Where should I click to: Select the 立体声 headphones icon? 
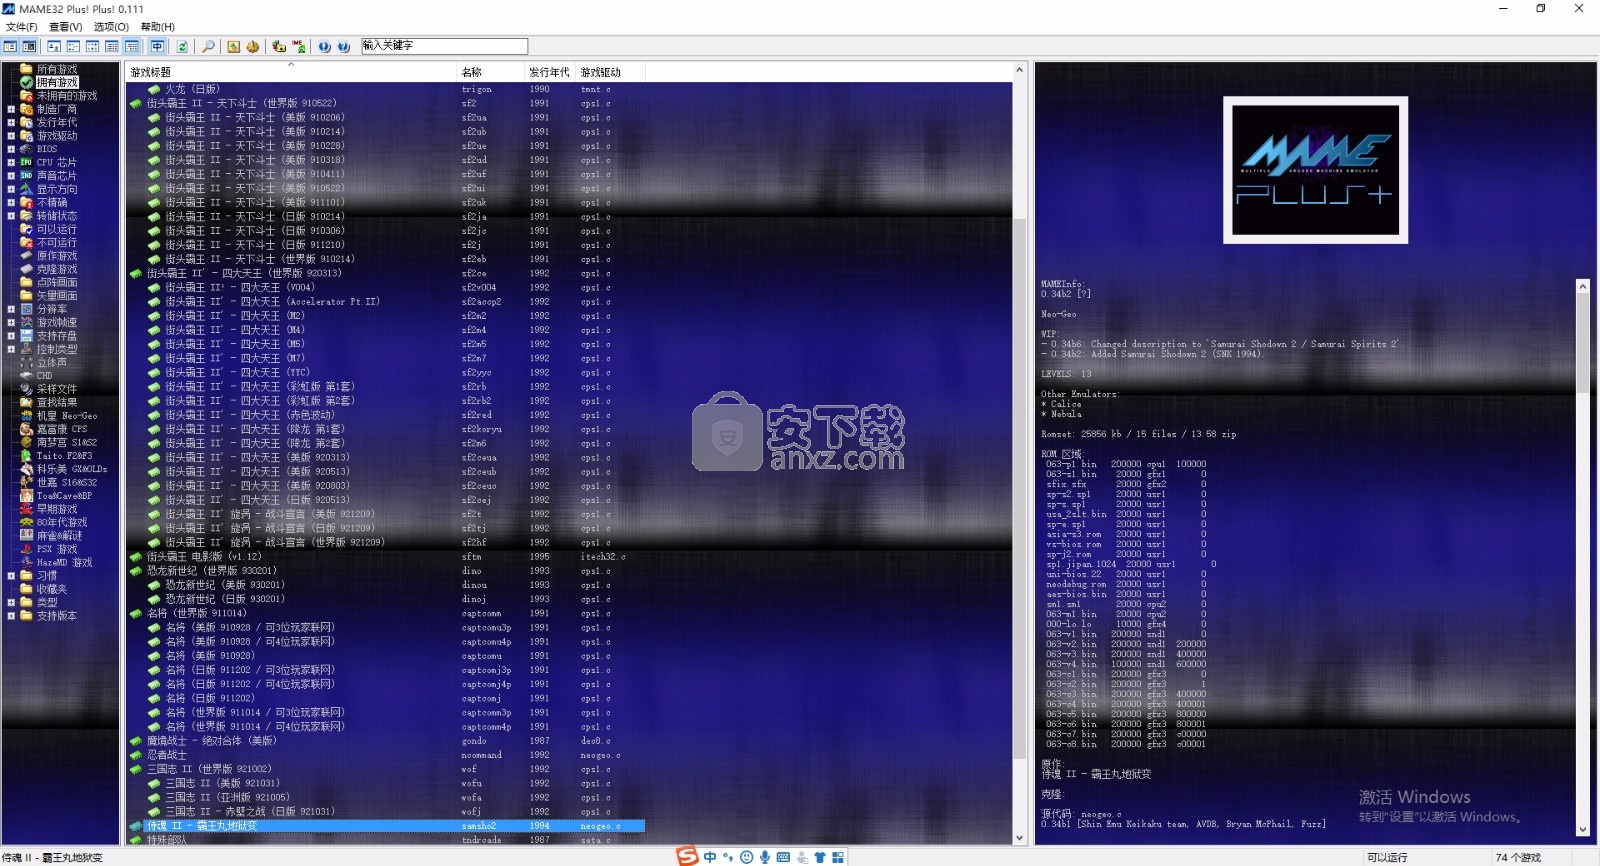click(27, 362)
